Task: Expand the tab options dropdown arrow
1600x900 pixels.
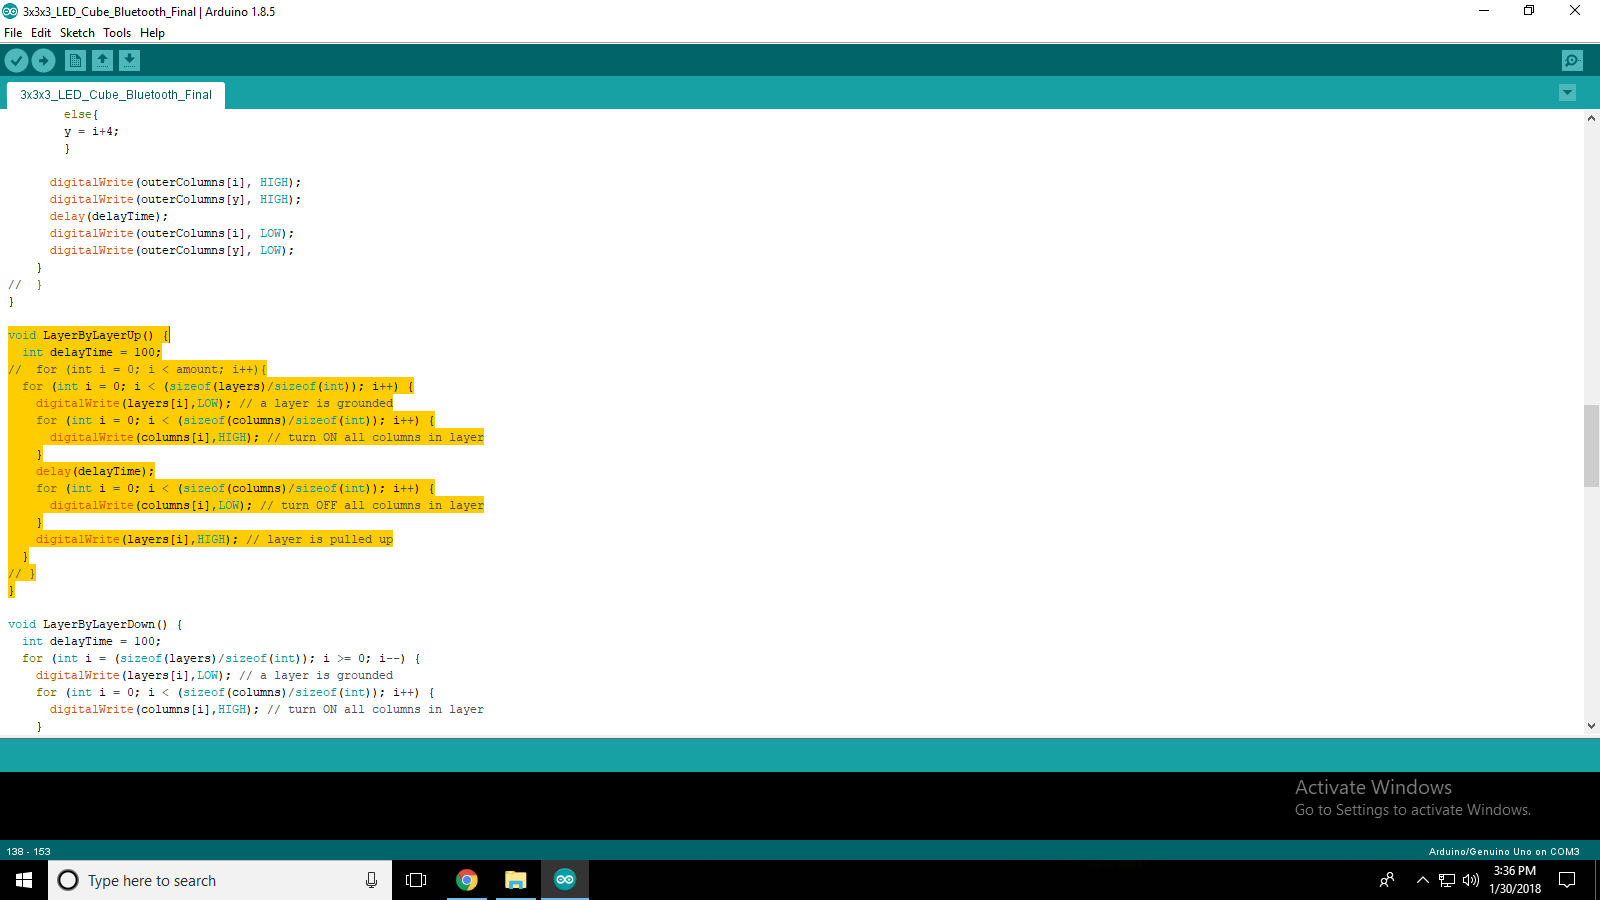Action: coord(1567,93)
